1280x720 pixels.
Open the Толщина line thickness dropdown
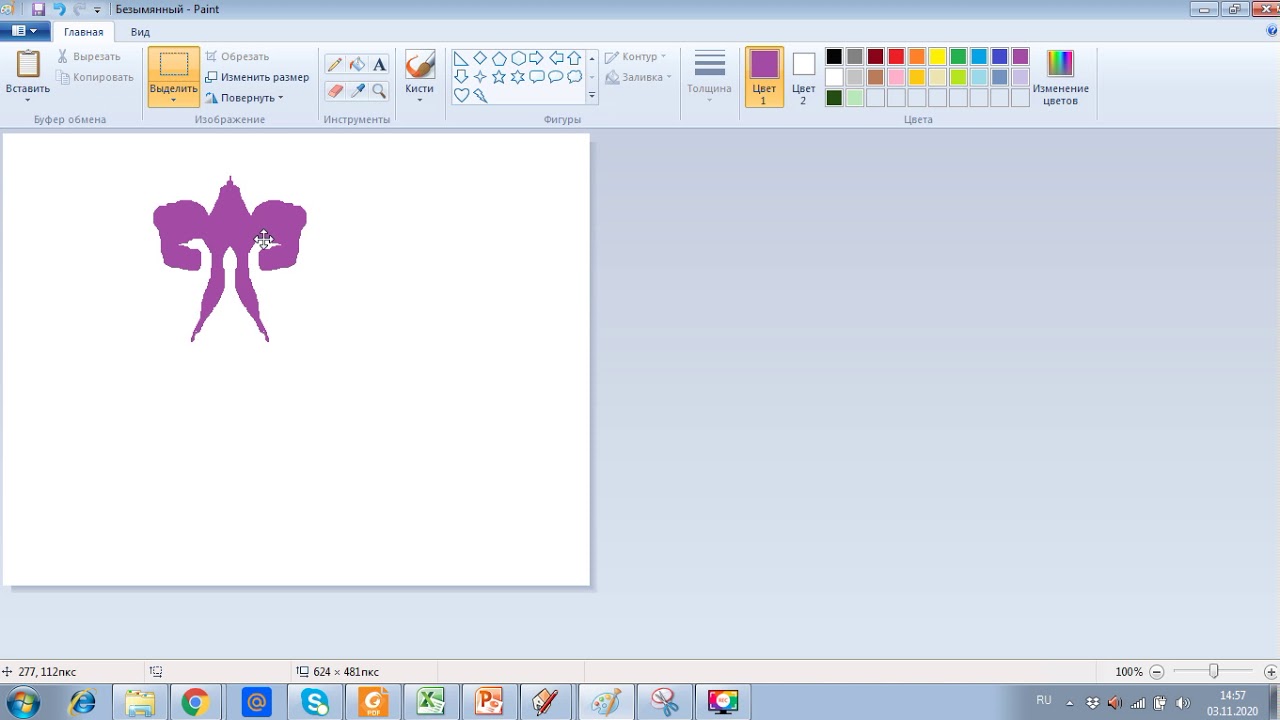click(709, 77)
